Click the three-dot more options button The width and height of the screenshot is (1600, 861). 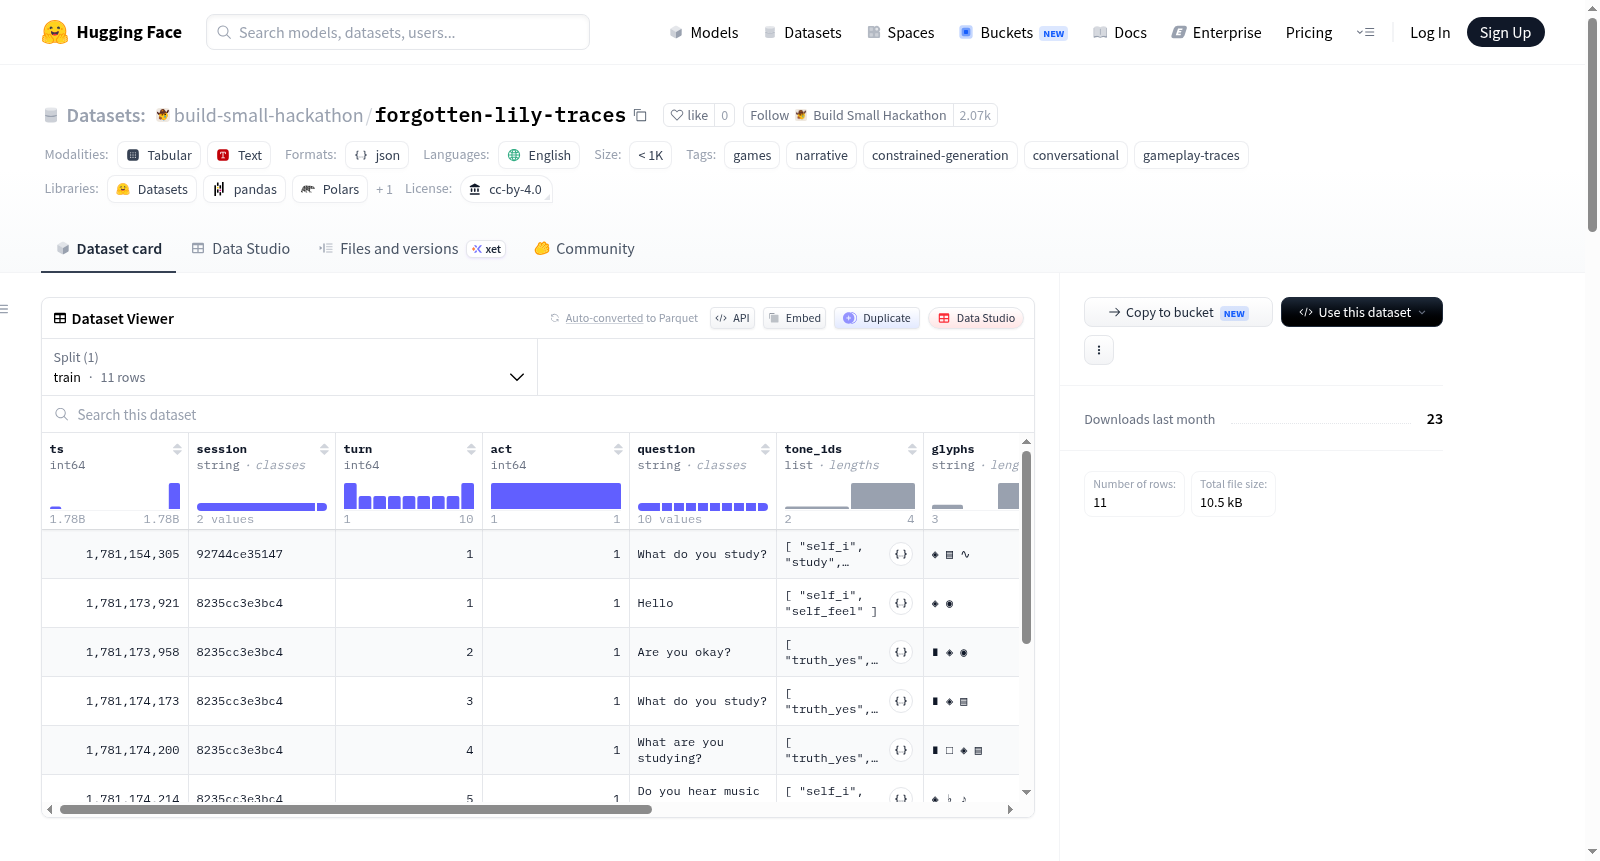click(1099, 350)
